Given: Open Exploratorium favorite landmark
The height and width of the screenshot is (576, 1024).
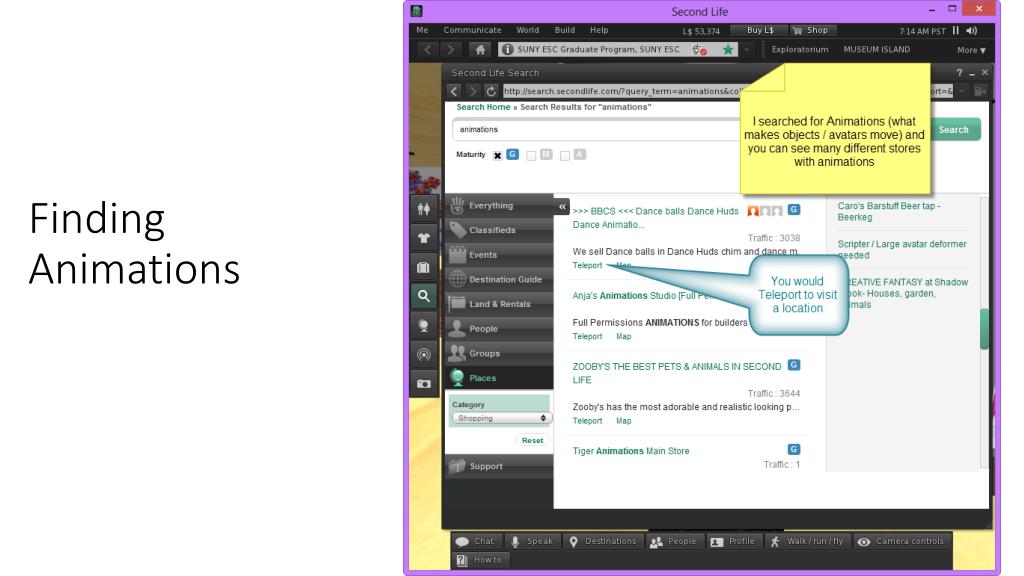Looking at the screenshot, I should click(x=799, y=50).
